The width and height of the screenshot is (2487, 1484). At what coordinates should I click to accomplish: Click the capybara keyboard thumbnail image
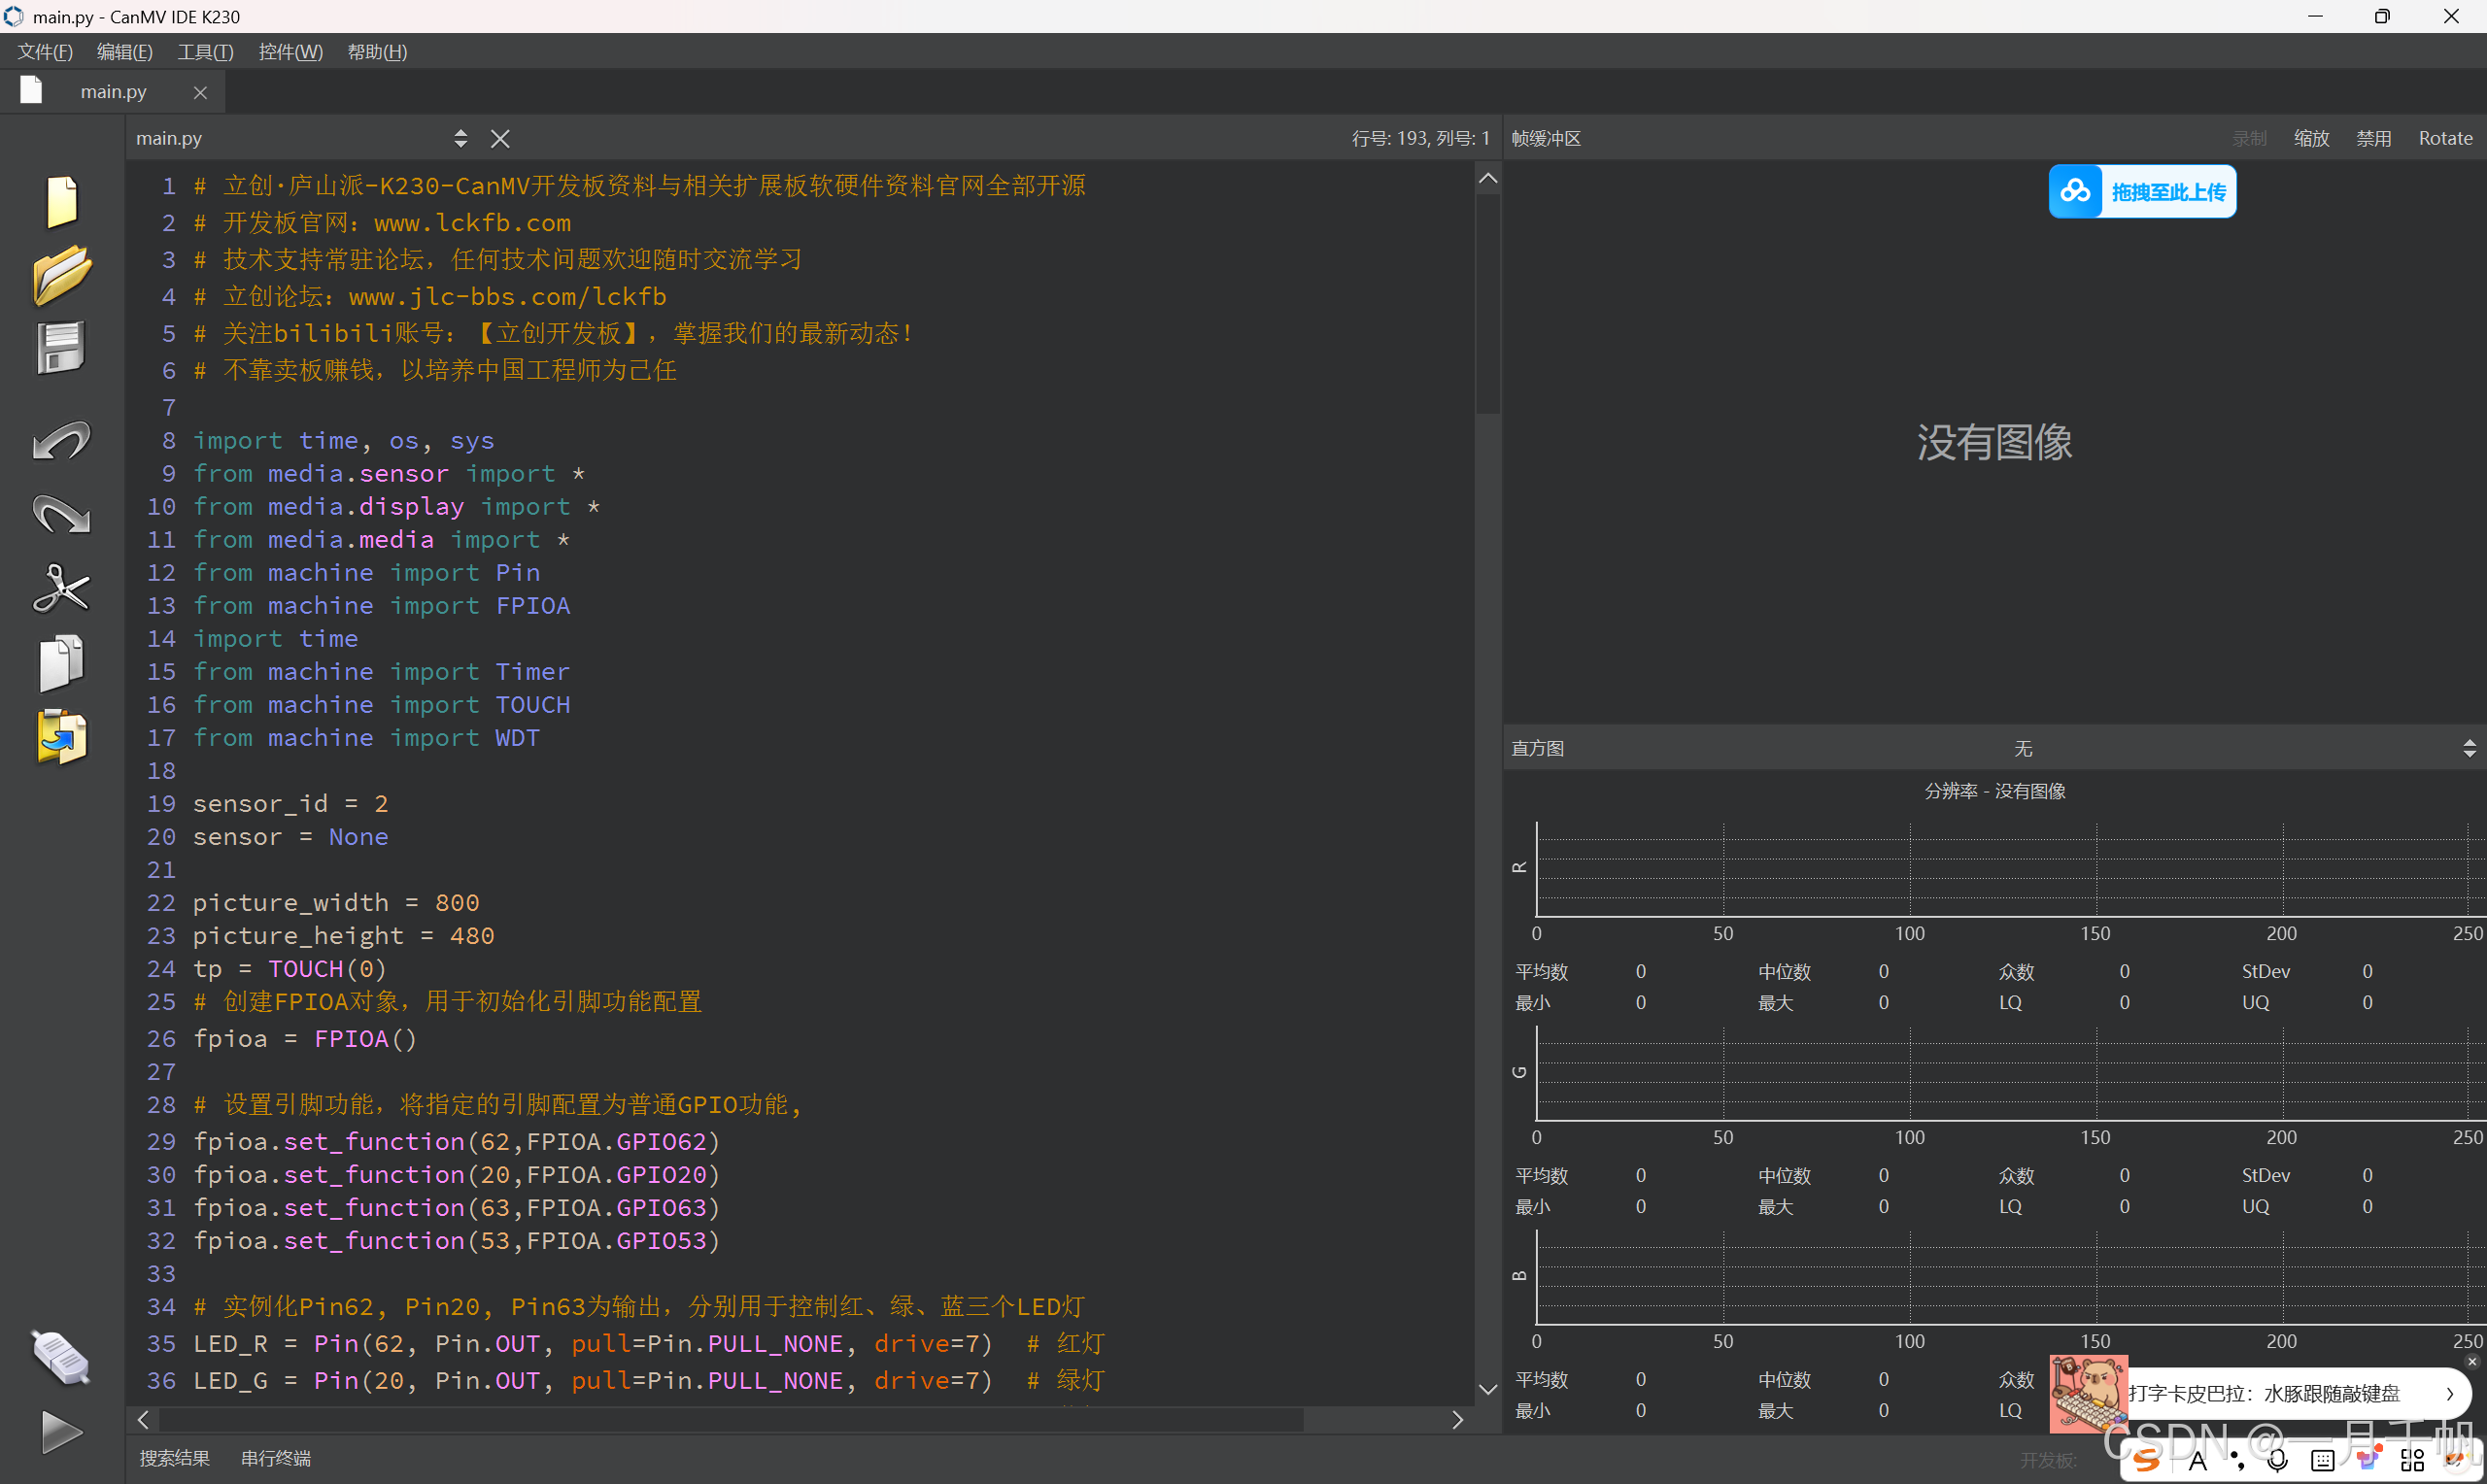[2087, 1393]
